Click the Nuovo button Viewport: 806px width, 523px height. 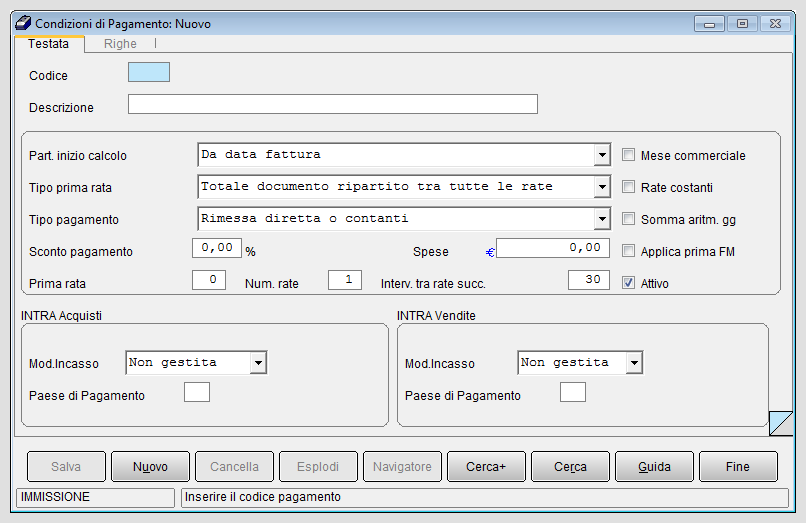click(150, 466)
